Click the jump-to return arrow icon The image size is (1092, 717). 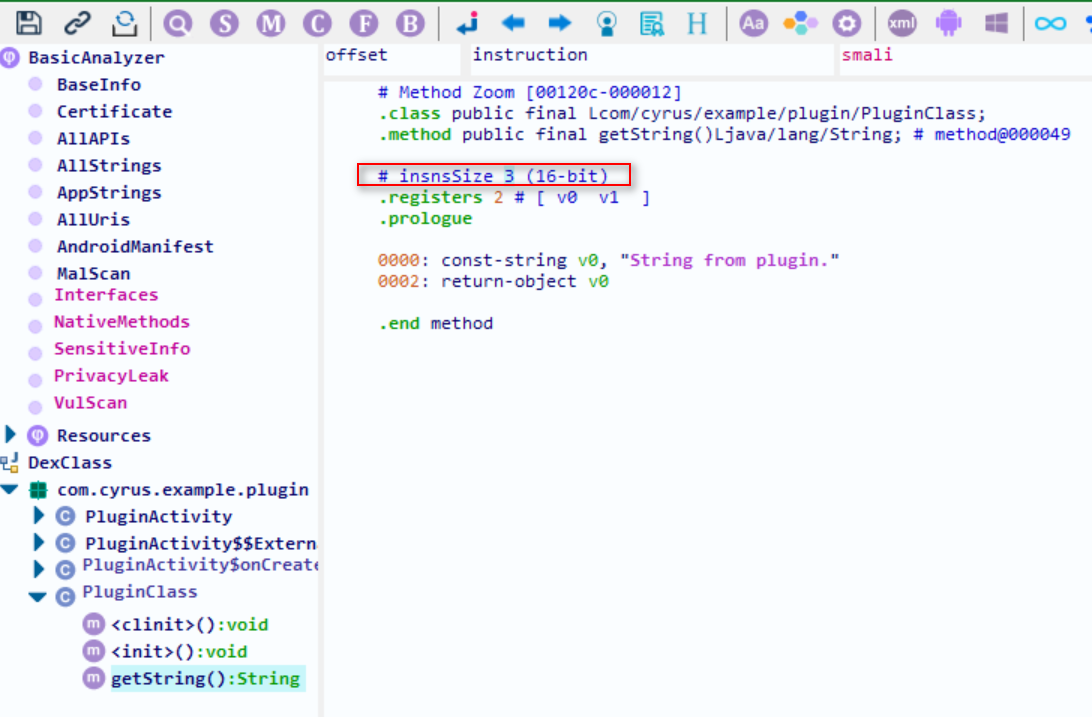click(467, 23)
